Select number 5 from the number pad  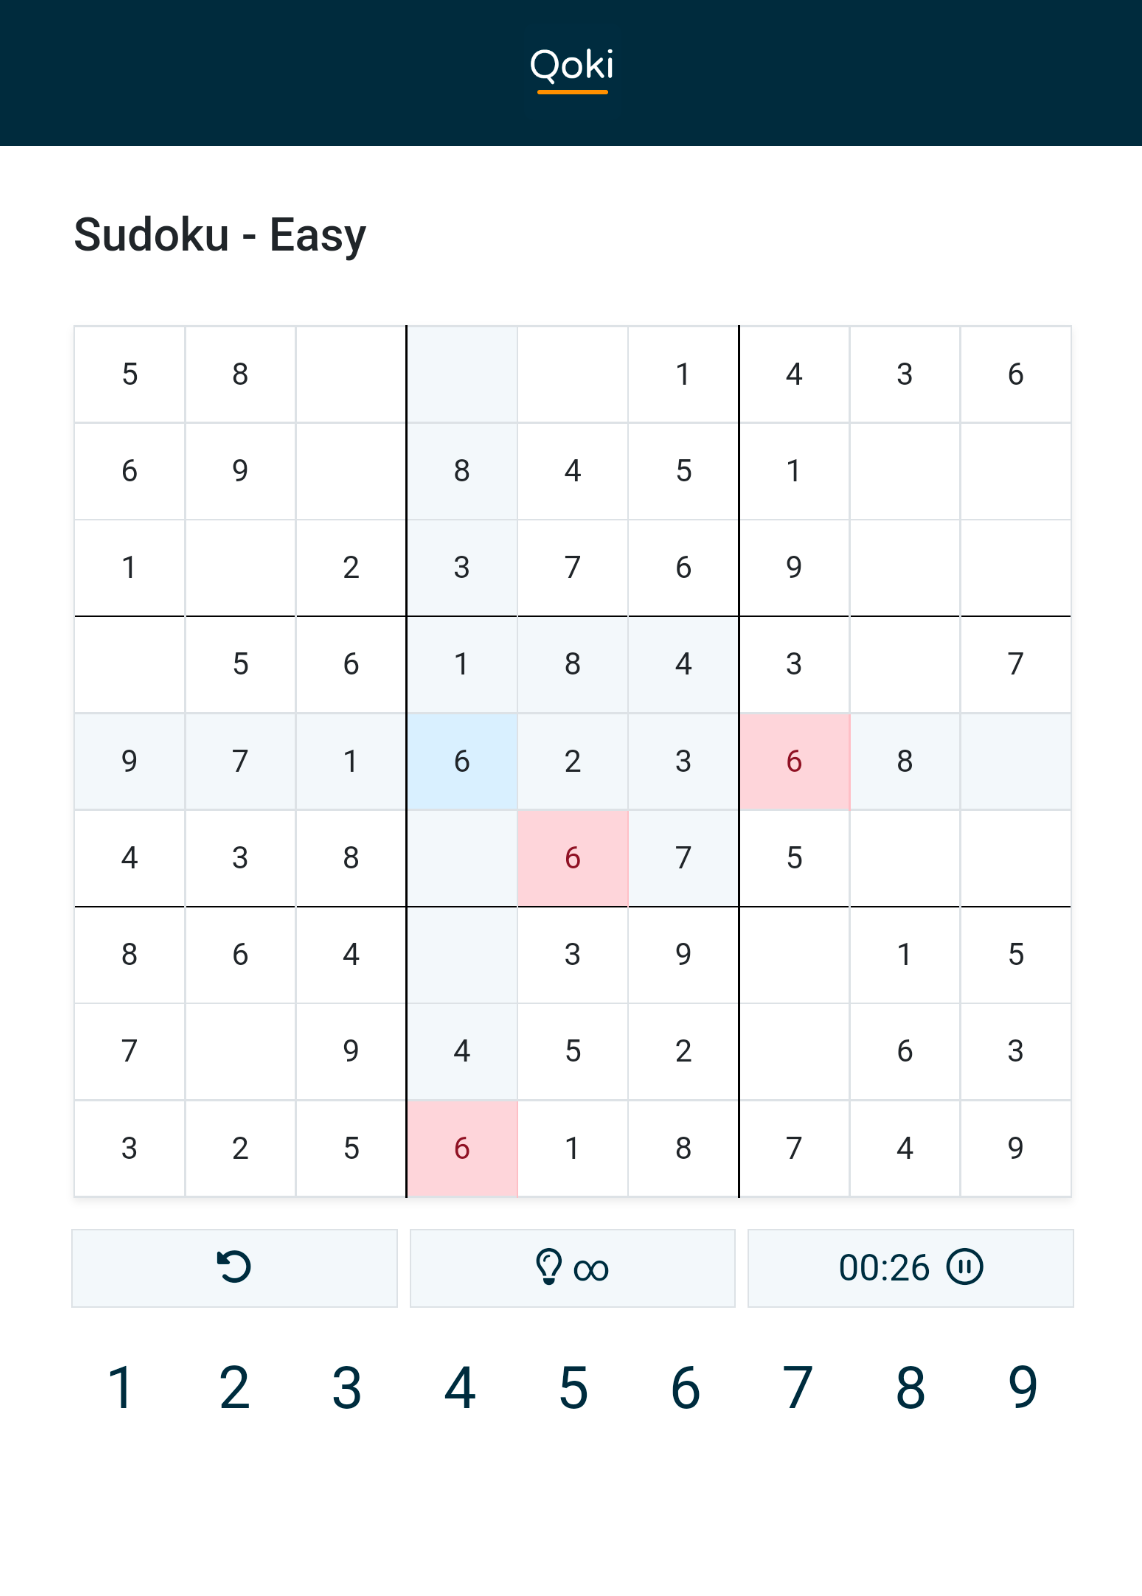click(572, 1388)
